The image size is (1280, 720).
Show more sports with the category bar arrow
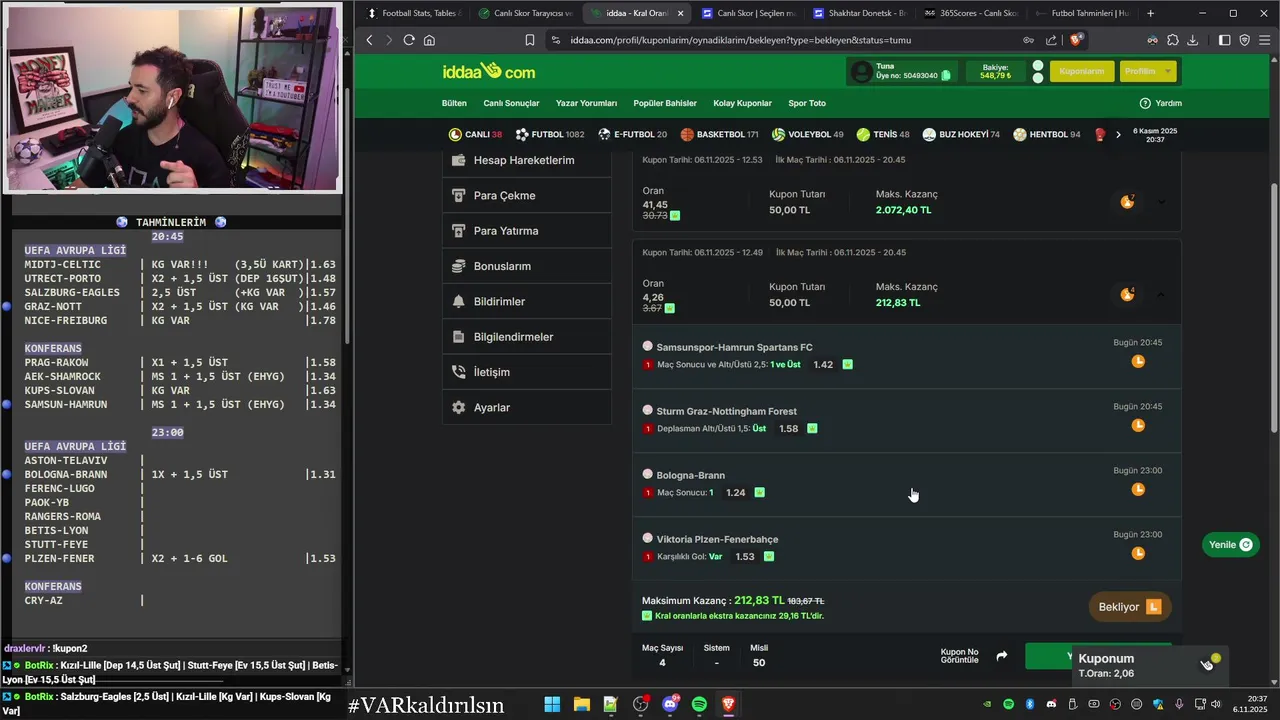[x=1118, y=134]
